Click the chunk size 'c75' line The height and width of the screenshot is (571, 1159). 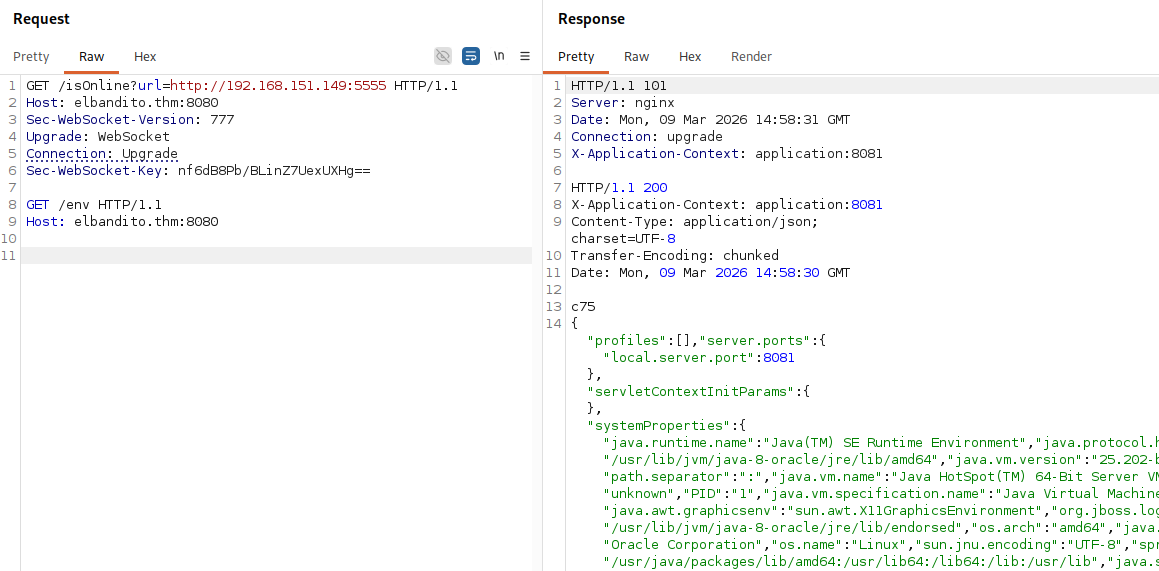[x=582, y=307]
